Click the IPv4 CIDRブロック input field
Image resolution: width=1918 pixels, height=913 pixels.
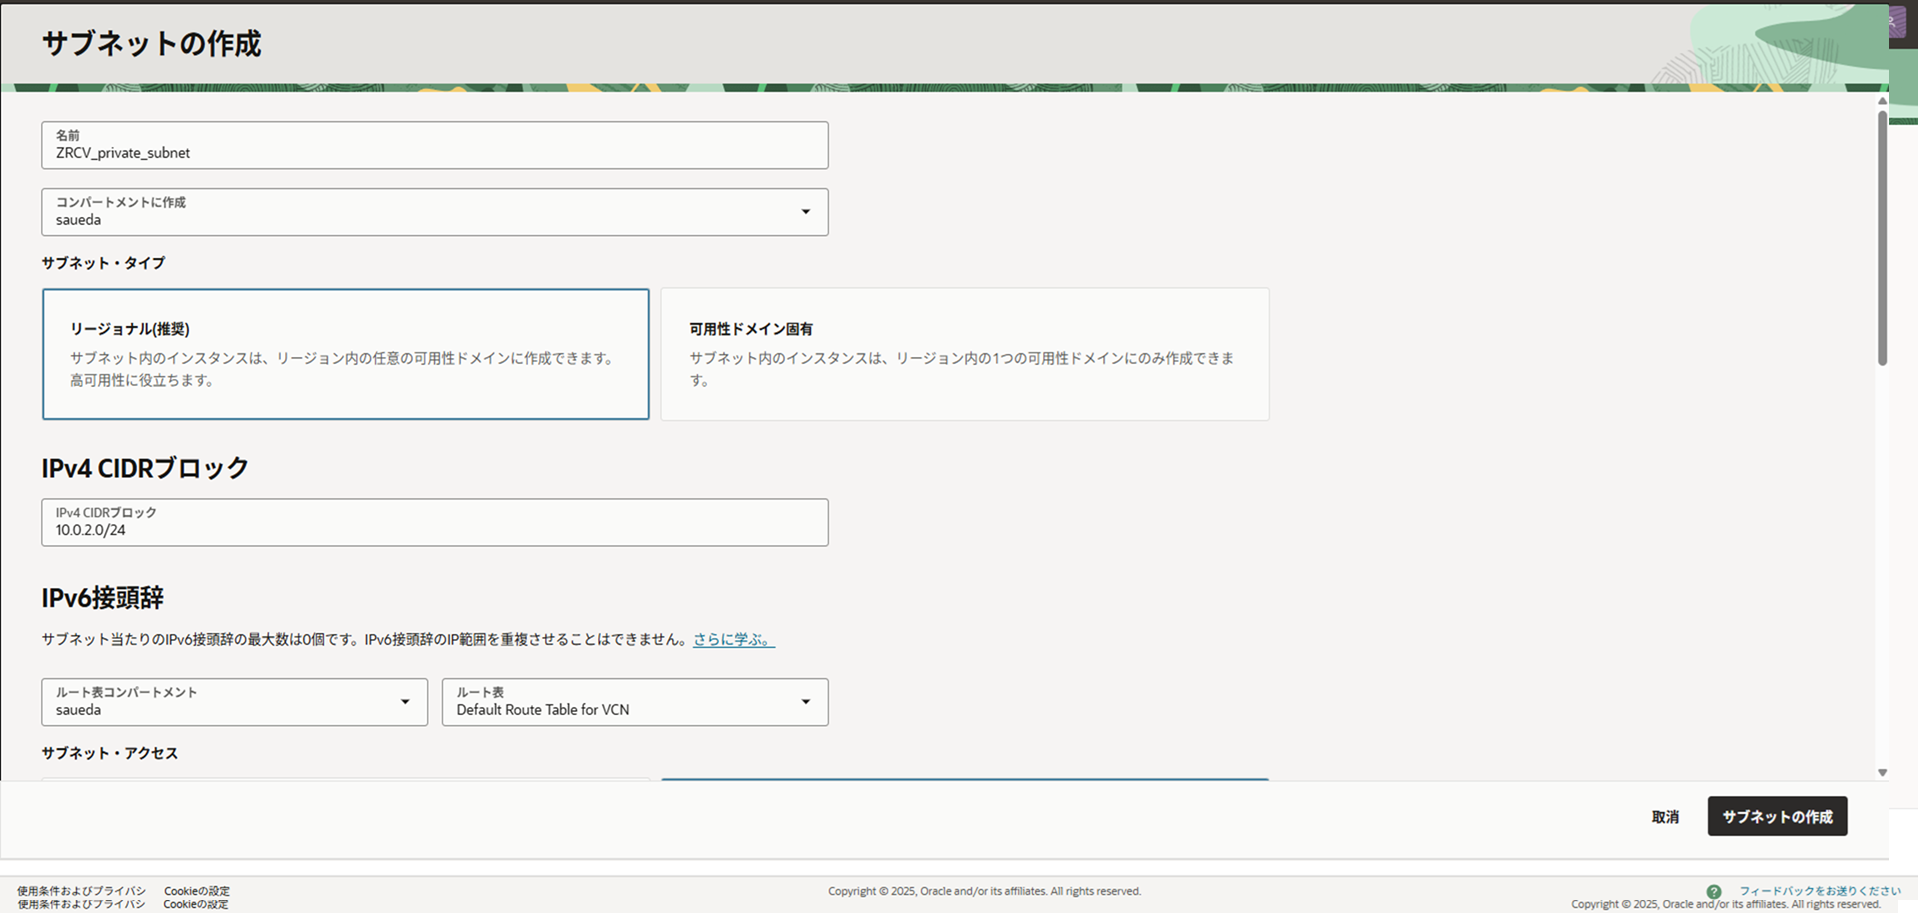click(x=434, y=529)
